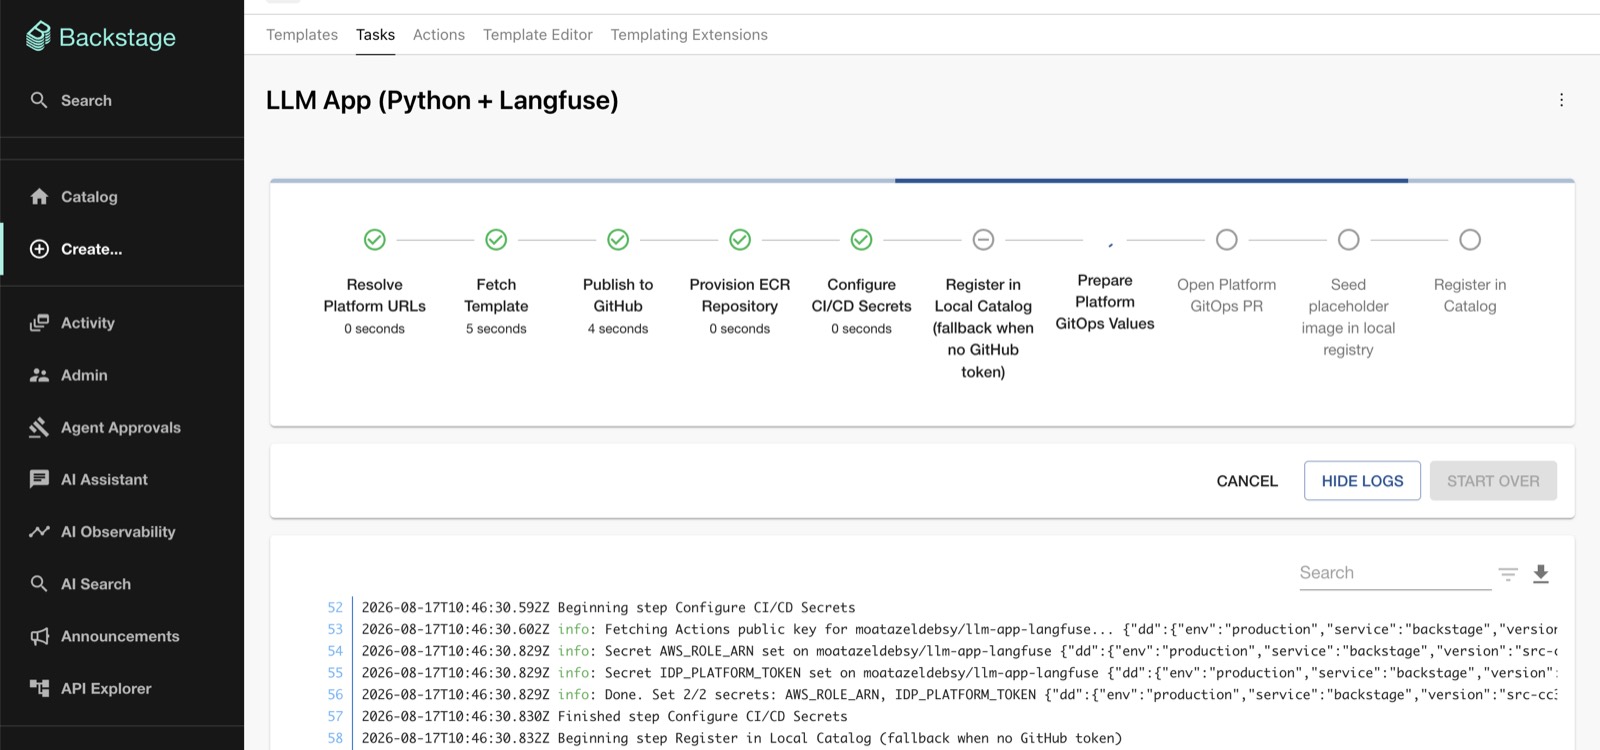Image resolution: width=1600 pixels, height=750 pixels.
Task: Click log line 54 AWS_ROLE_ARN secret entry
Action: coord(959,651)
